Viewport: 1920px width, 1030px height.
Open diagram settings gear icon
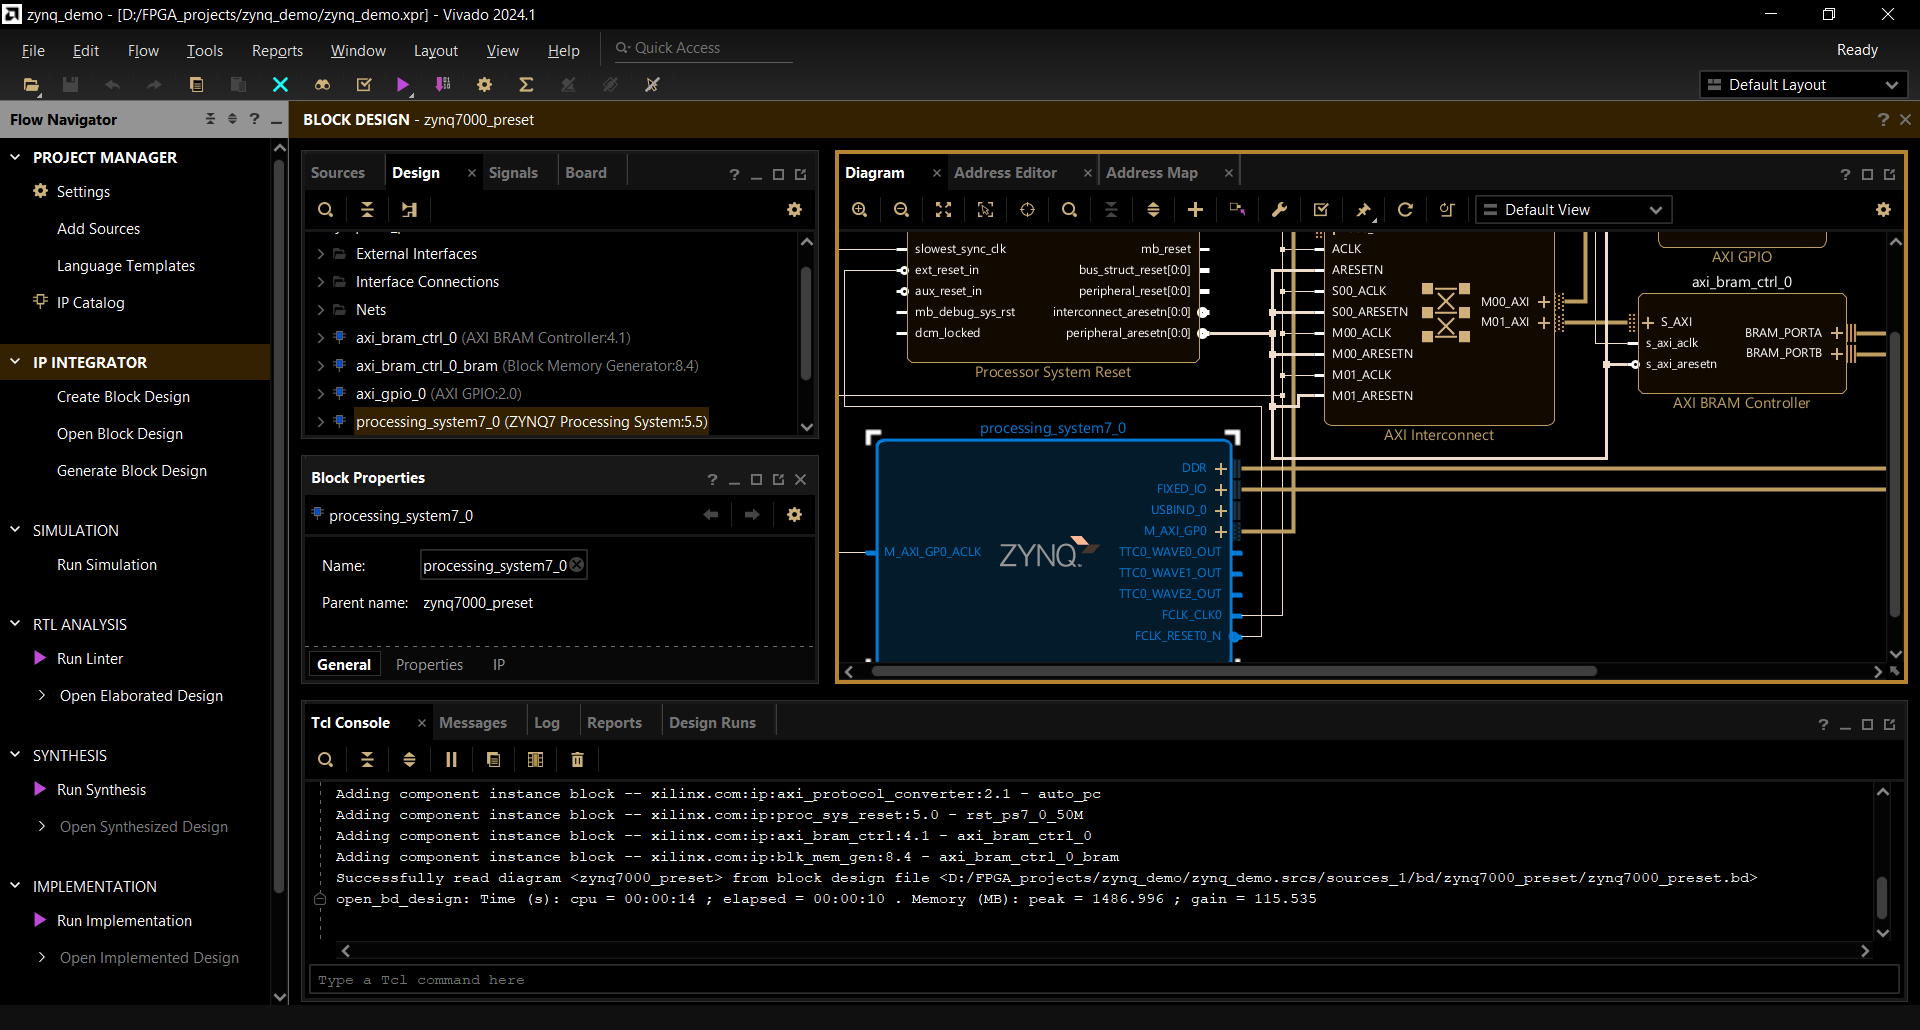click(1883, 210)
